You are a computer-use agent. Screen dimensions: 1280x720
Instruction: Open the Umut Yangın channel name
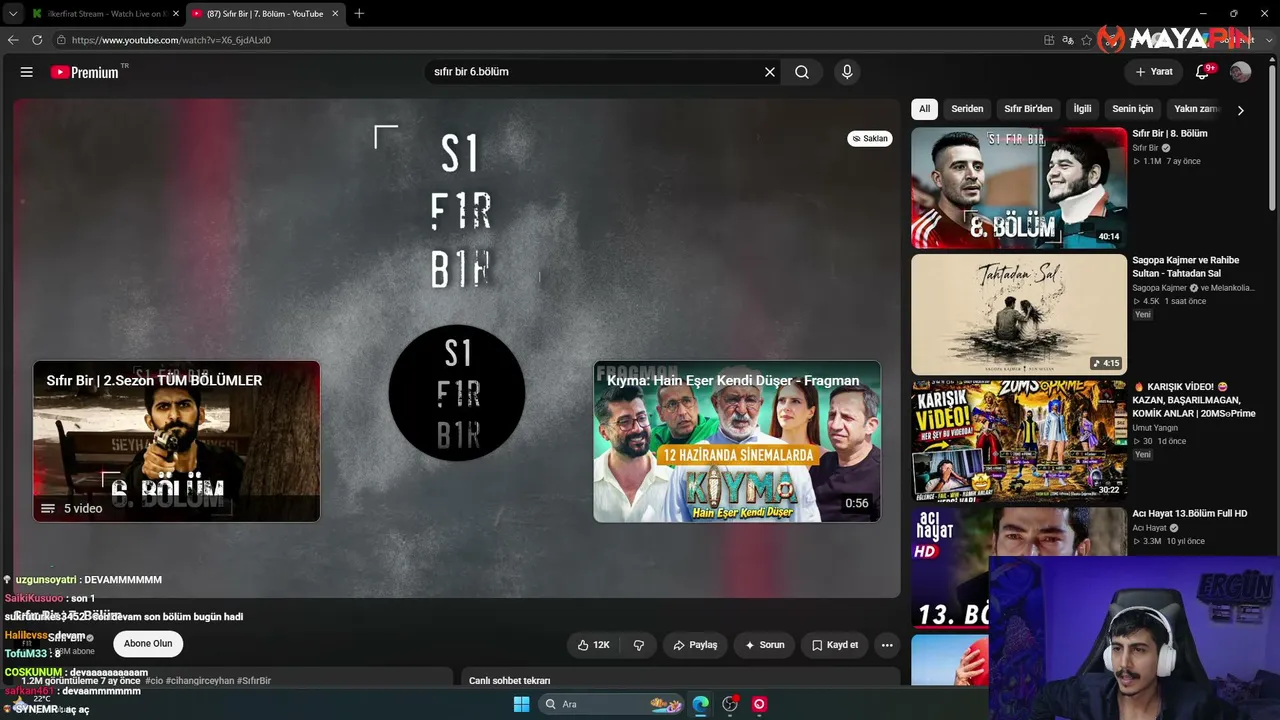point(1157,428)
